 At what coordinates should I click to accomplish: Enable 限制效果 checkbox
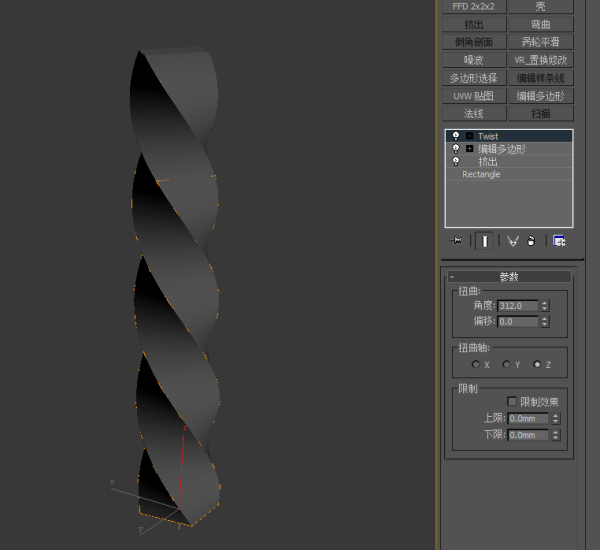click(512, 401)
